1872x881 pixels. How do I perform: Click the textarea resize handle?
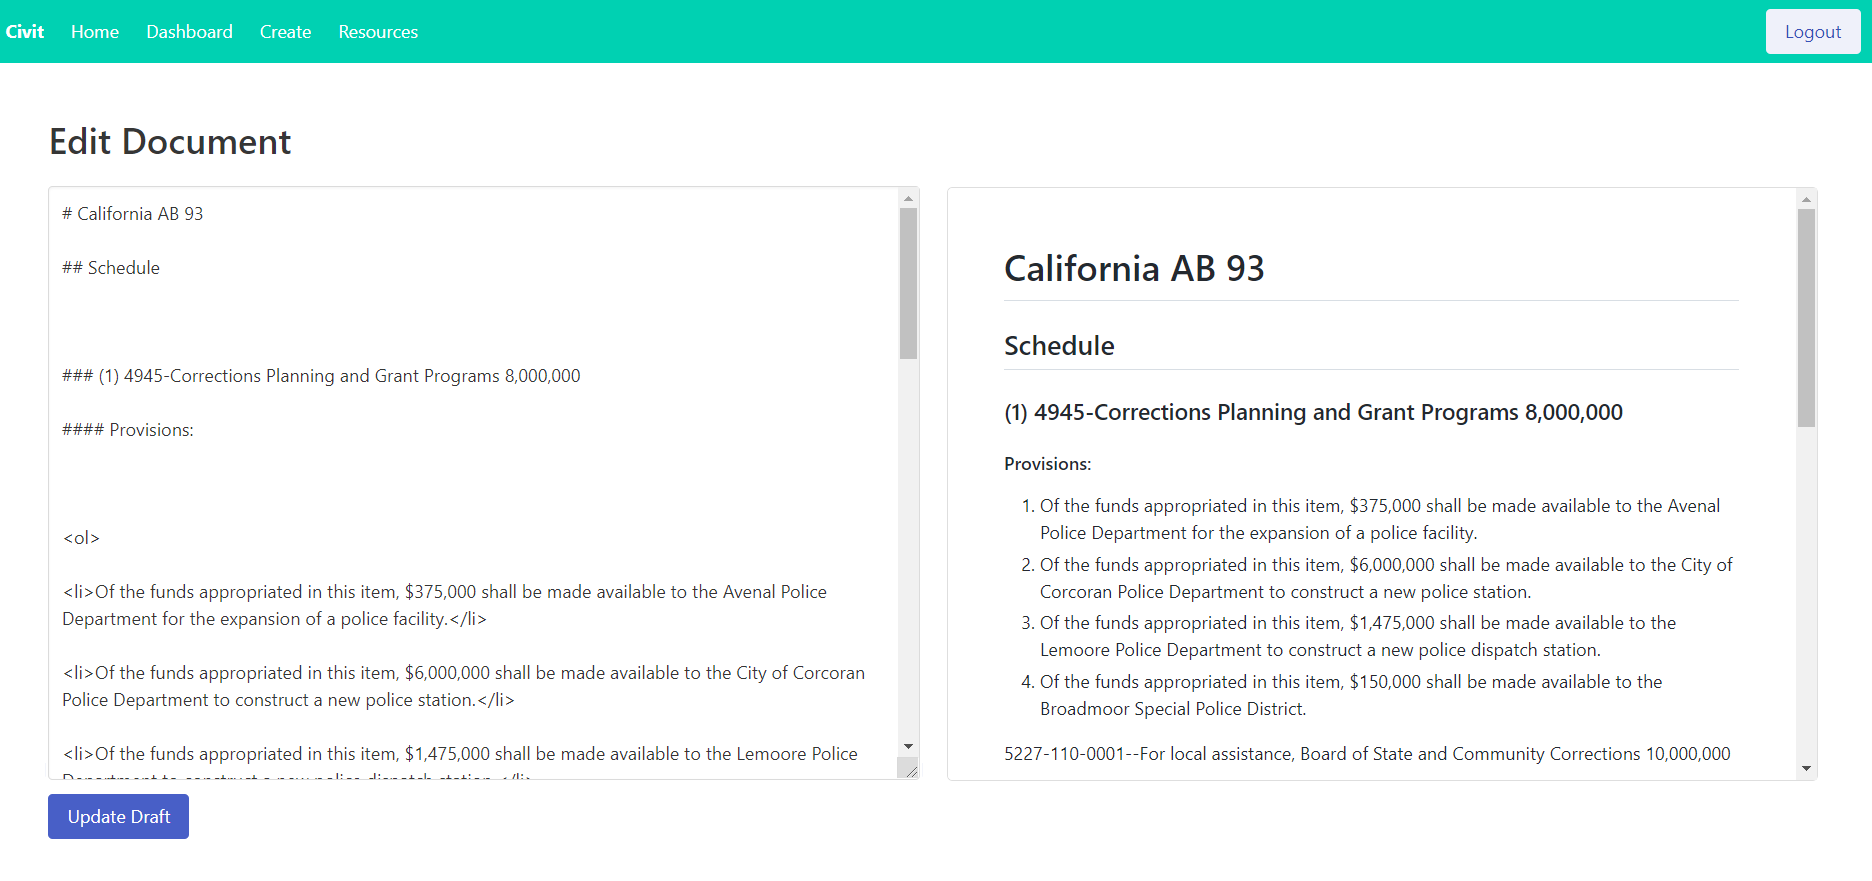(x=909, y=768)
